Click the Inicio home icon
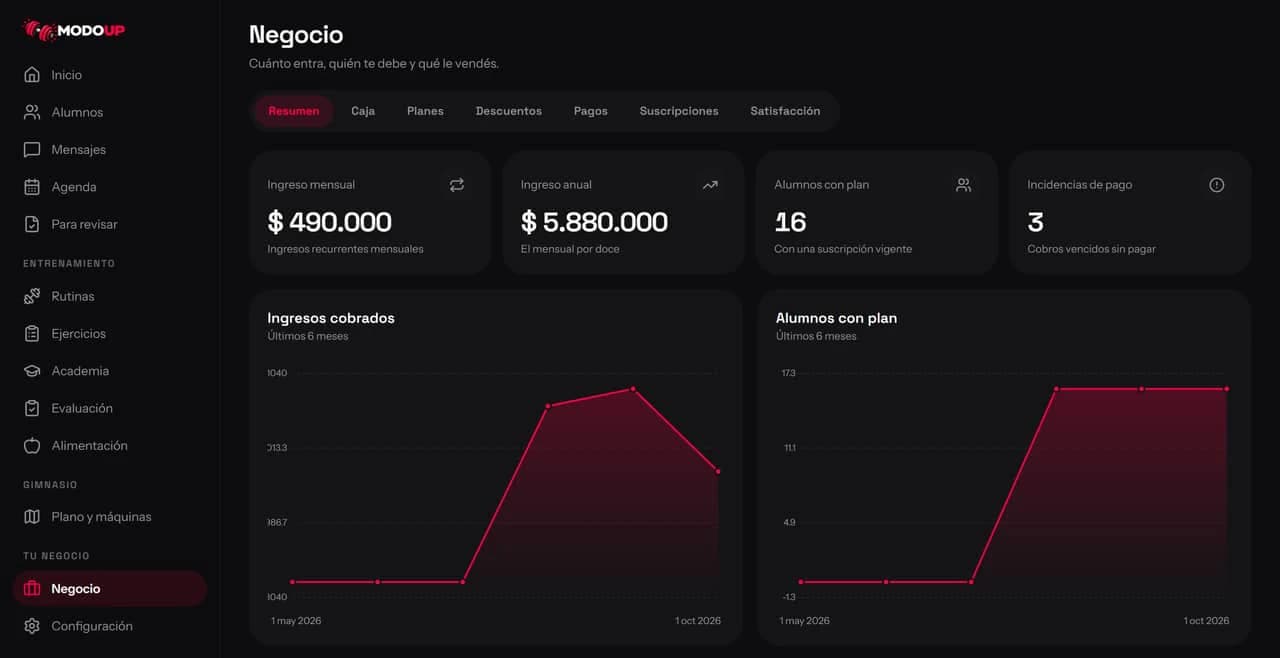Viewport: 1280px width, 658px height. tap(32, 75)
